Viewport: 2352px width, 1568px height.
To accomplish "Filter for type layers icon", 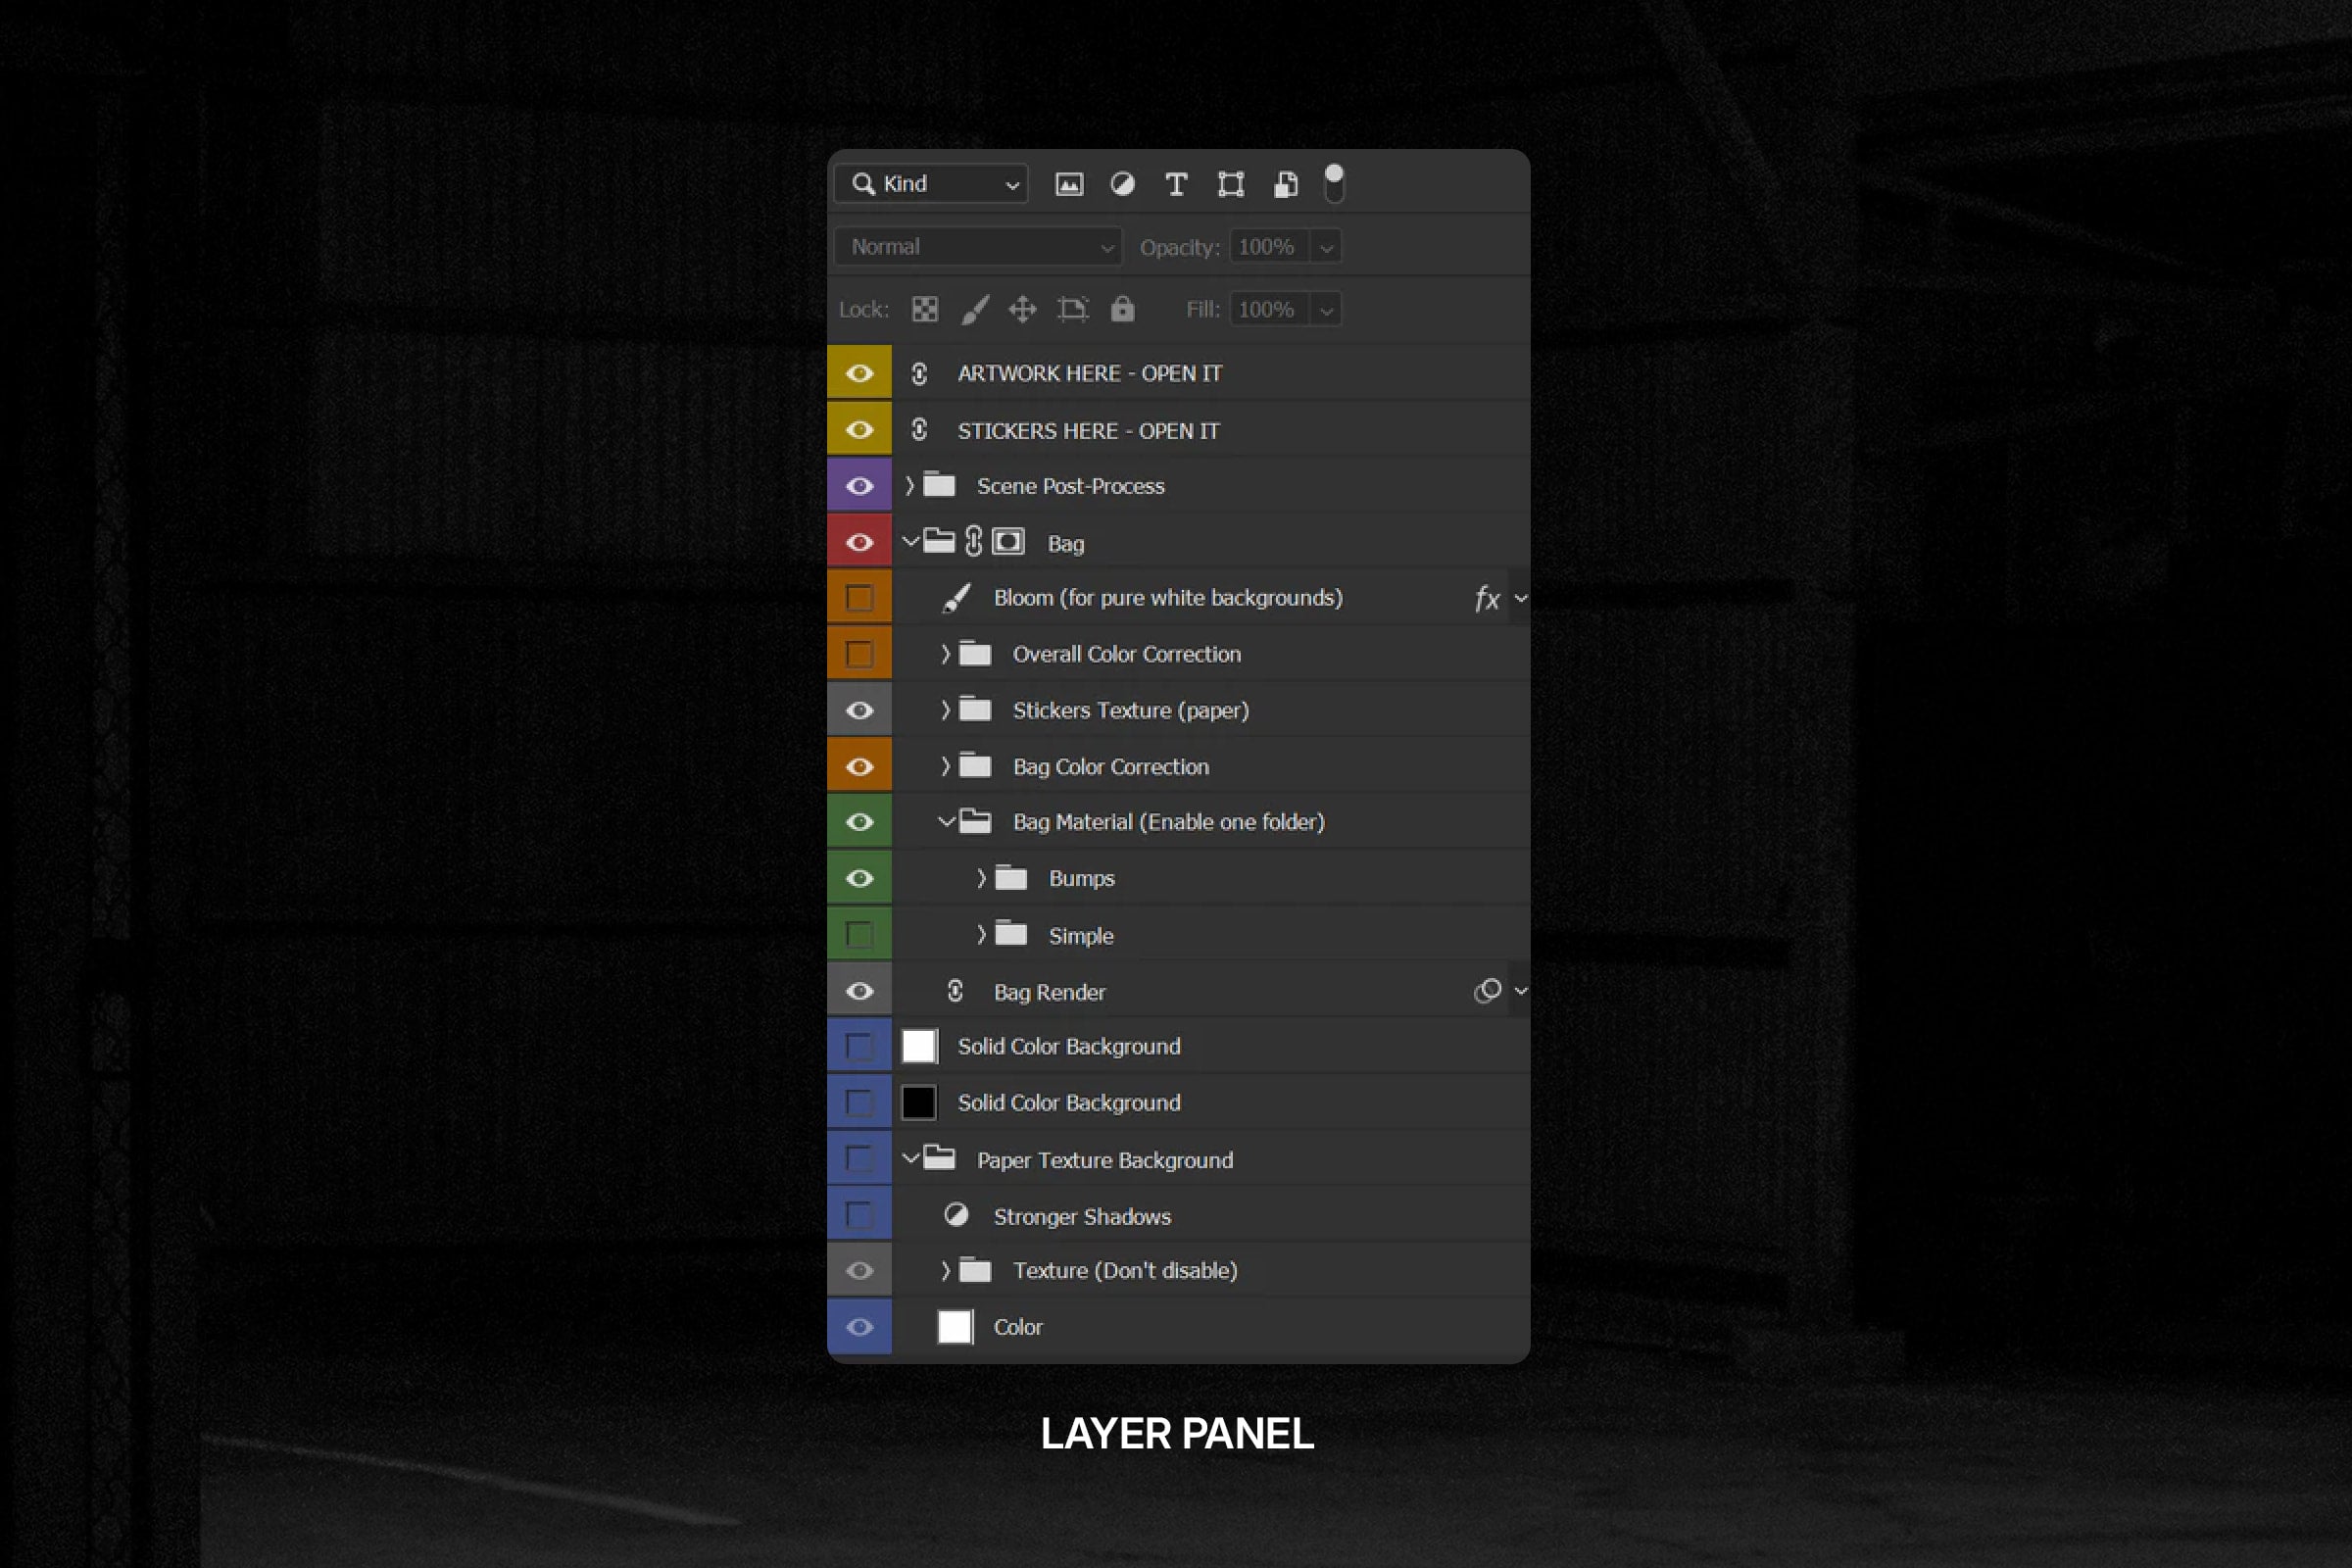I will tap(1176, 184).
